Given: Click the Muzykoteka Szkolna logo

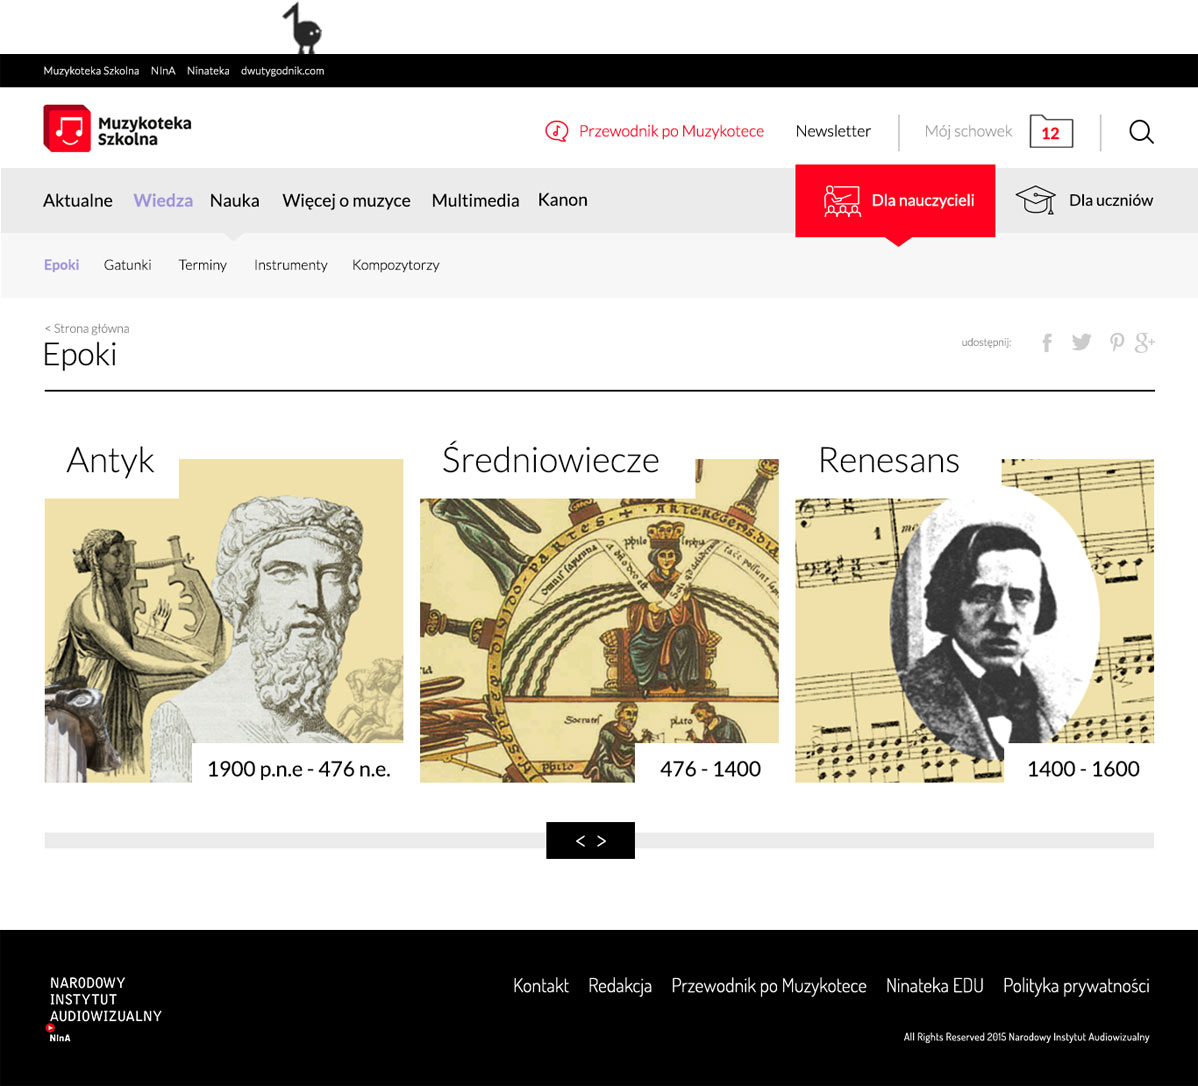Looking at the screenshot, I should (117, 129).
